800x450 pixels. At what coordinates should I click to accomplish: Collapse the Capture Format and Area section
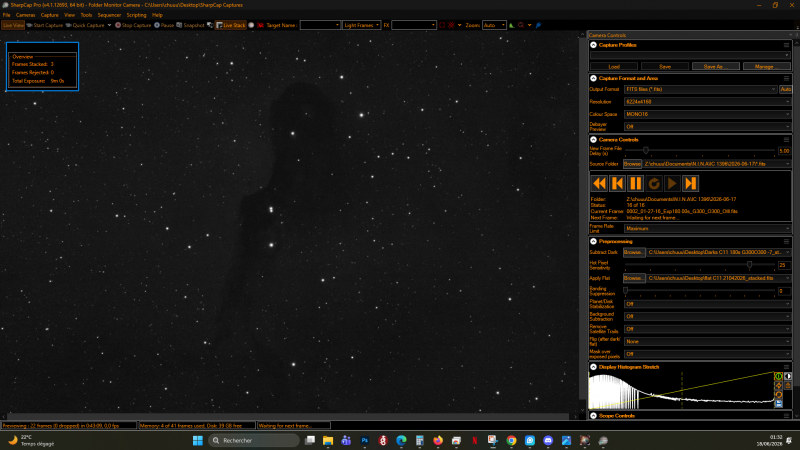[593, 78]
